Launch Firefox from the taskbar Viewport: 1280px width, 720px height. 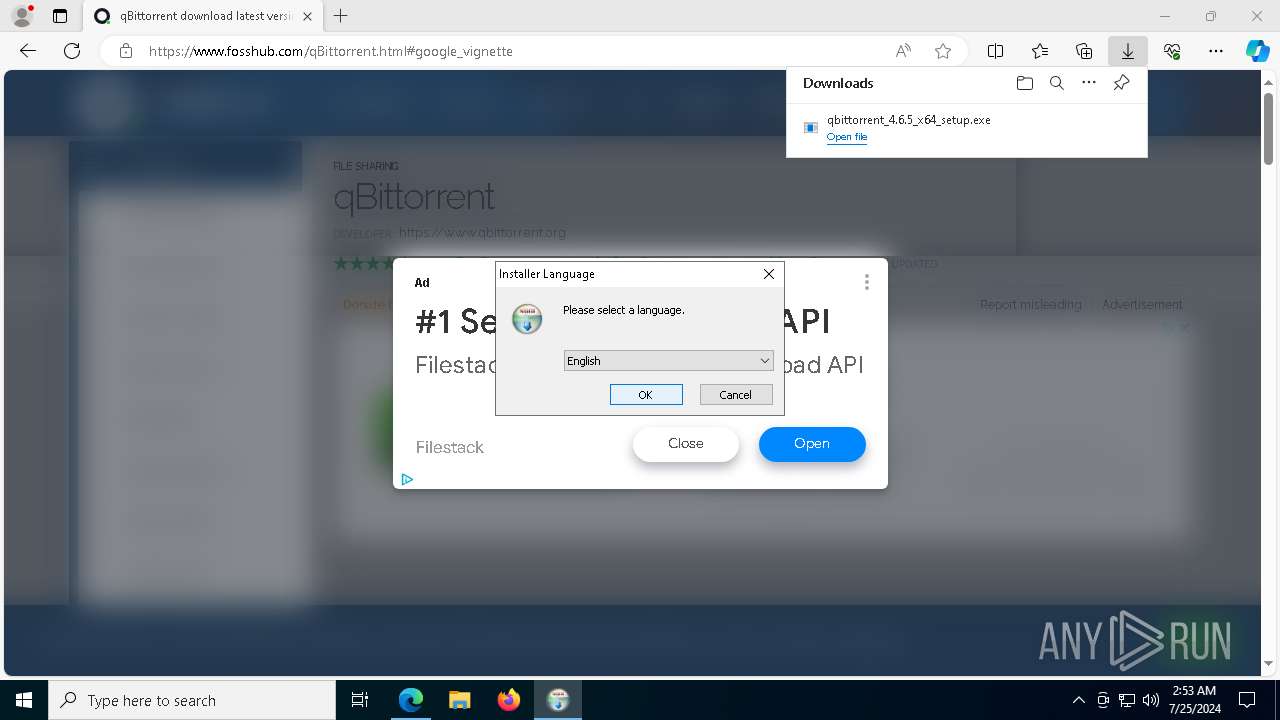pos(508,700)
